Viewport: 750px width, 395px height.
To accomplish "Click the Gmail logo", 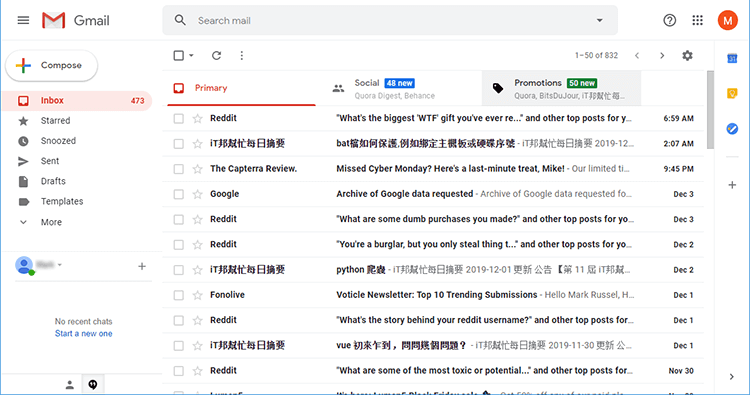I will pos(76,21).
